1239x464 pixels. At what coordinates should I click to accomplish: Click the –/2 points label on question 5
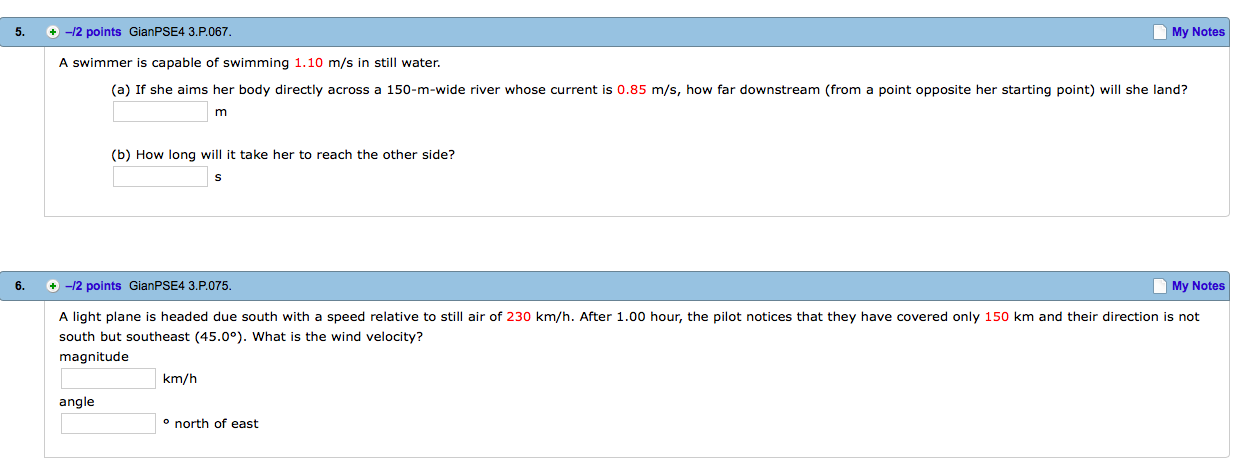pos(93,32)
